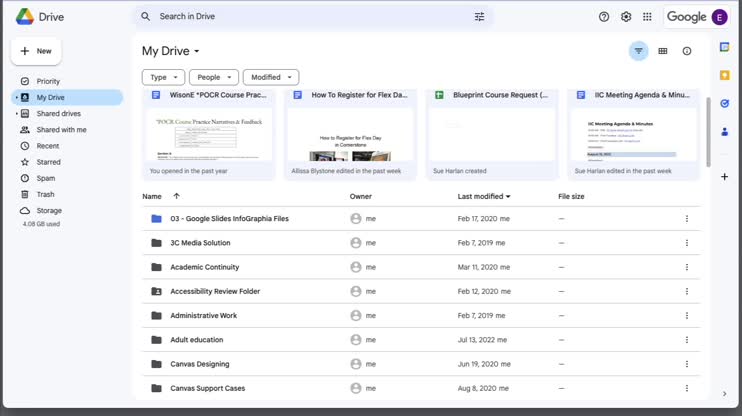Open Contacts side panel icon
Screen dimensions: 742x416
point(724,132)
